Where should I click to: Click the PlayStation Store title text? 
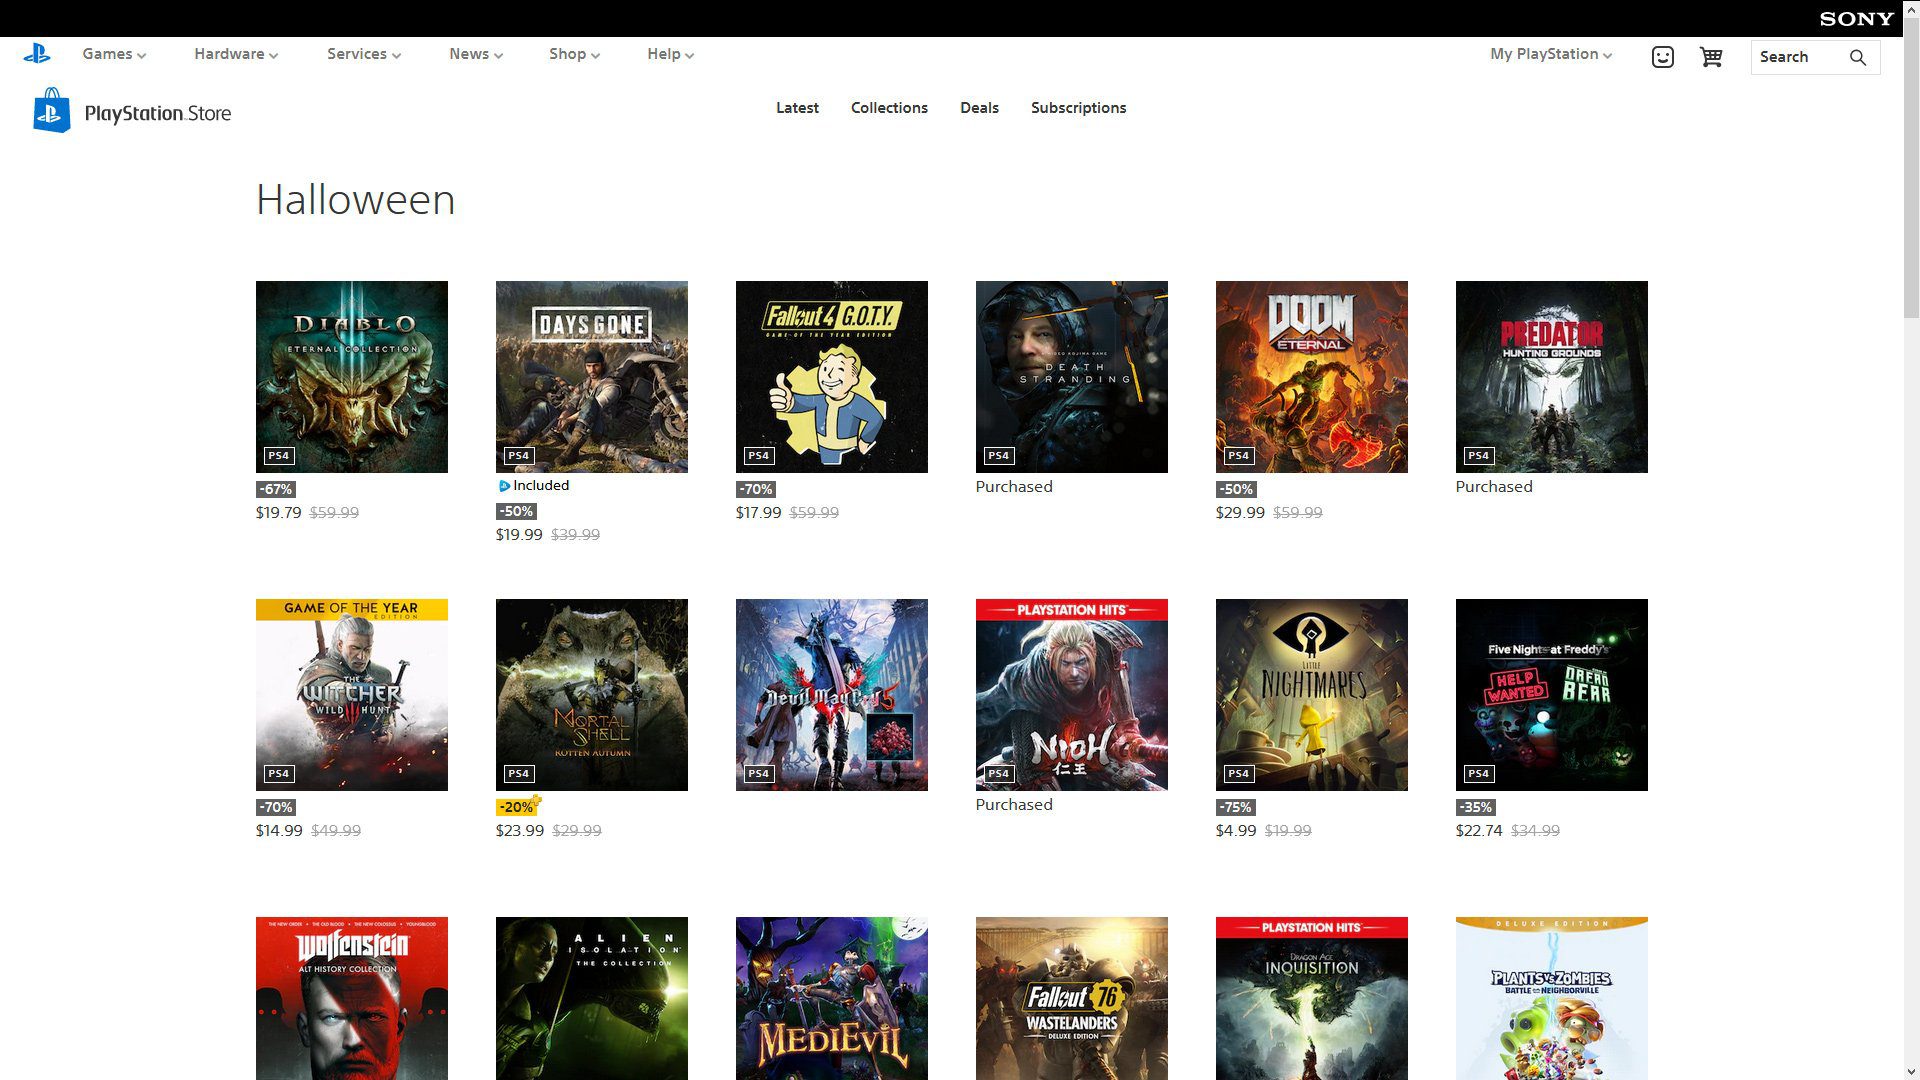pyautogui.click(x=158, y=113)
